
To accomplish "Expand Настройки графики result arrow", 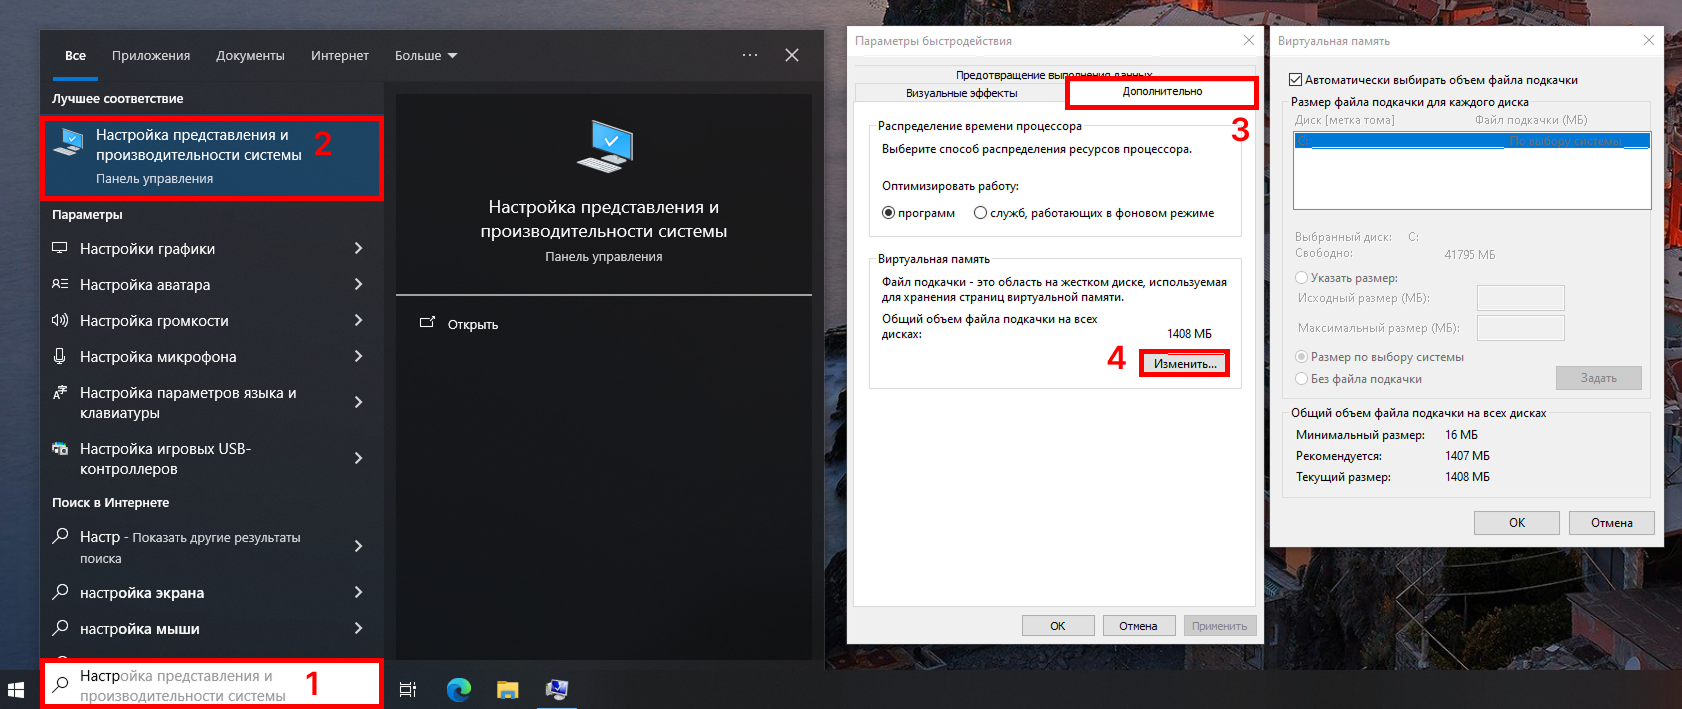I will pos(358,248).
